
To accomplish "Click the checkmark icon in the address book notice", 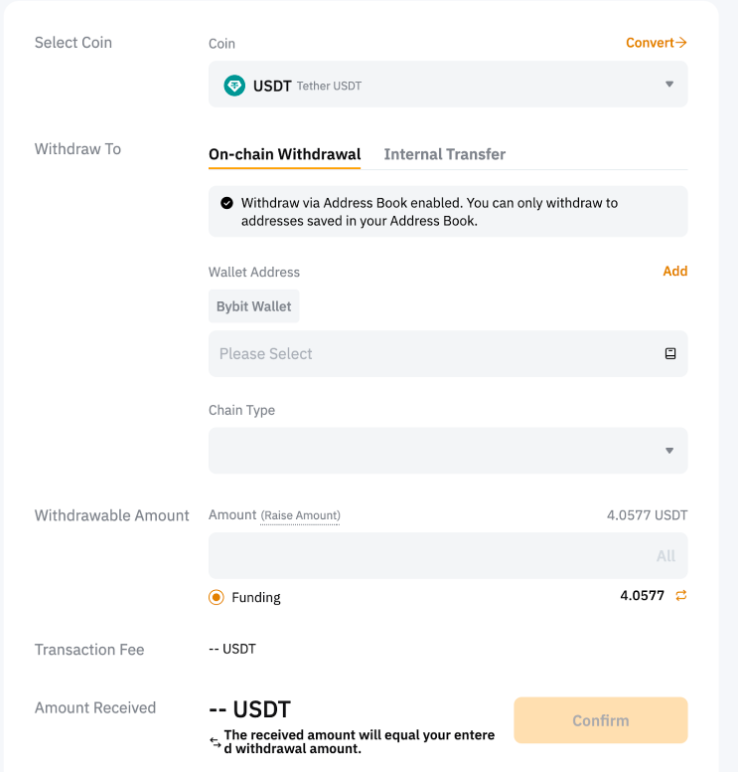I will point(227,203).
